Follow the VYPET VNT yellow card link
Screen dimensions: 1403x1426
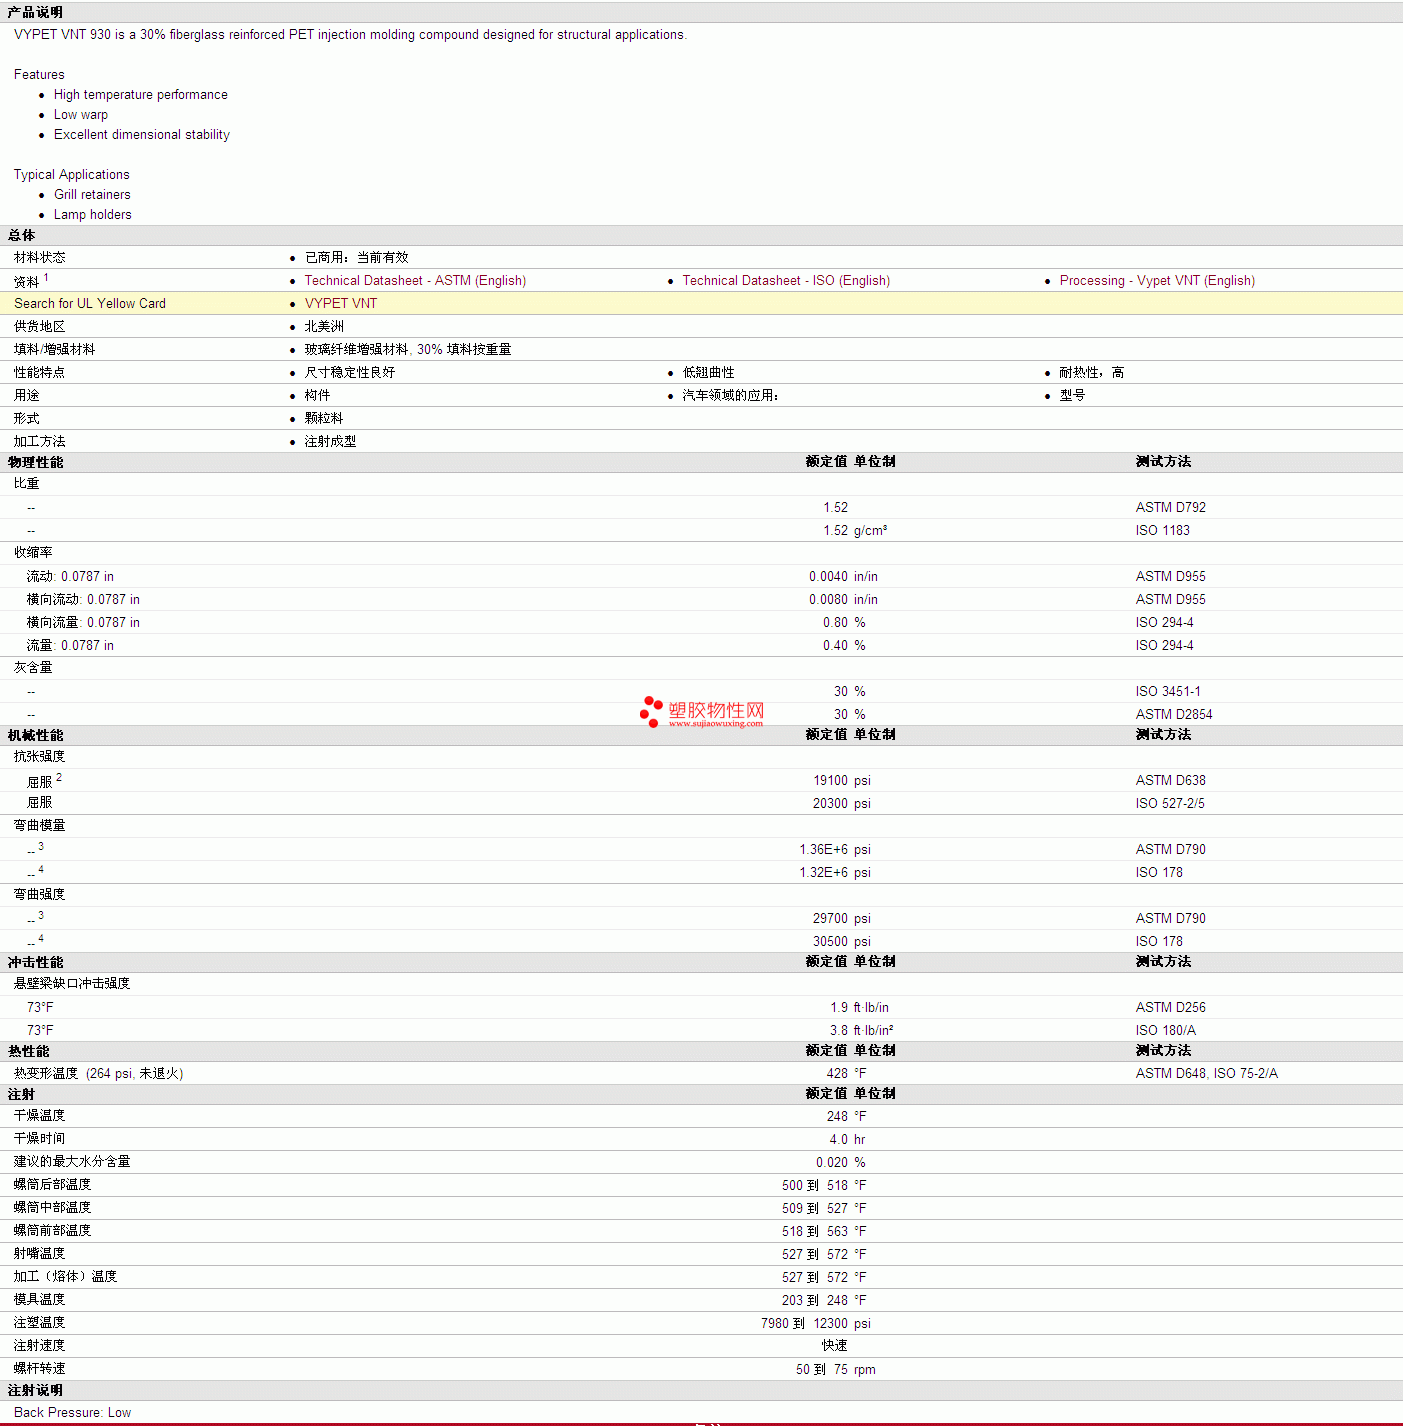(341, 304)
